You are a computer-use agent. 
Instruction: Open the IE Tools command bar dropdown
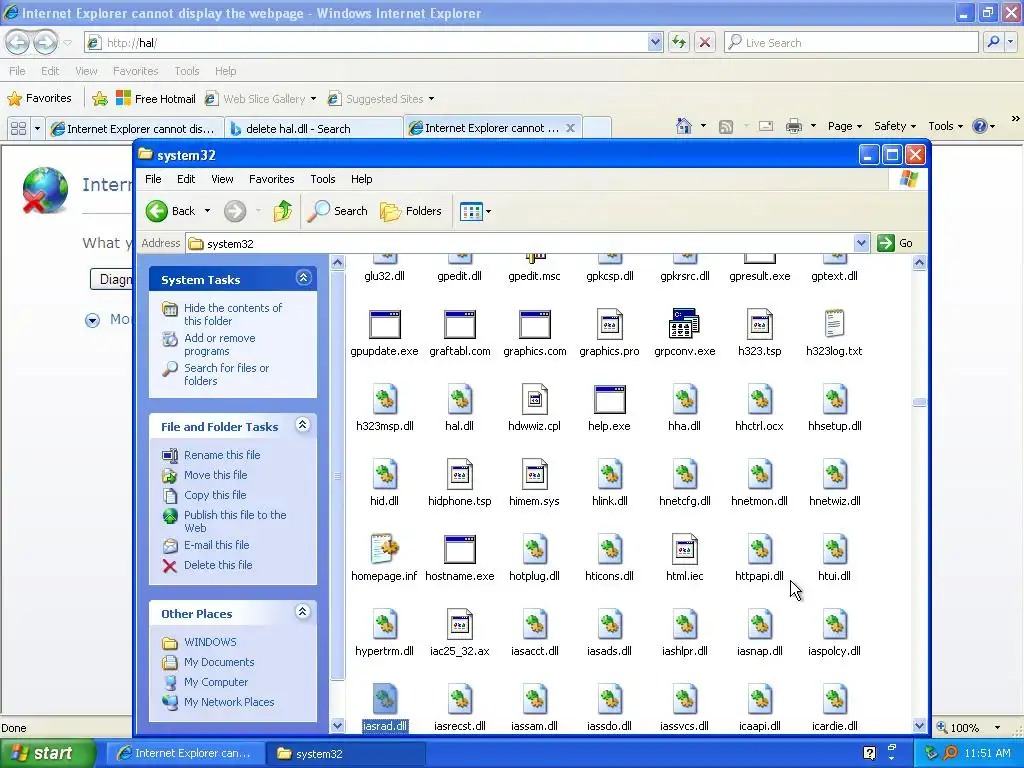pos(946,126)
